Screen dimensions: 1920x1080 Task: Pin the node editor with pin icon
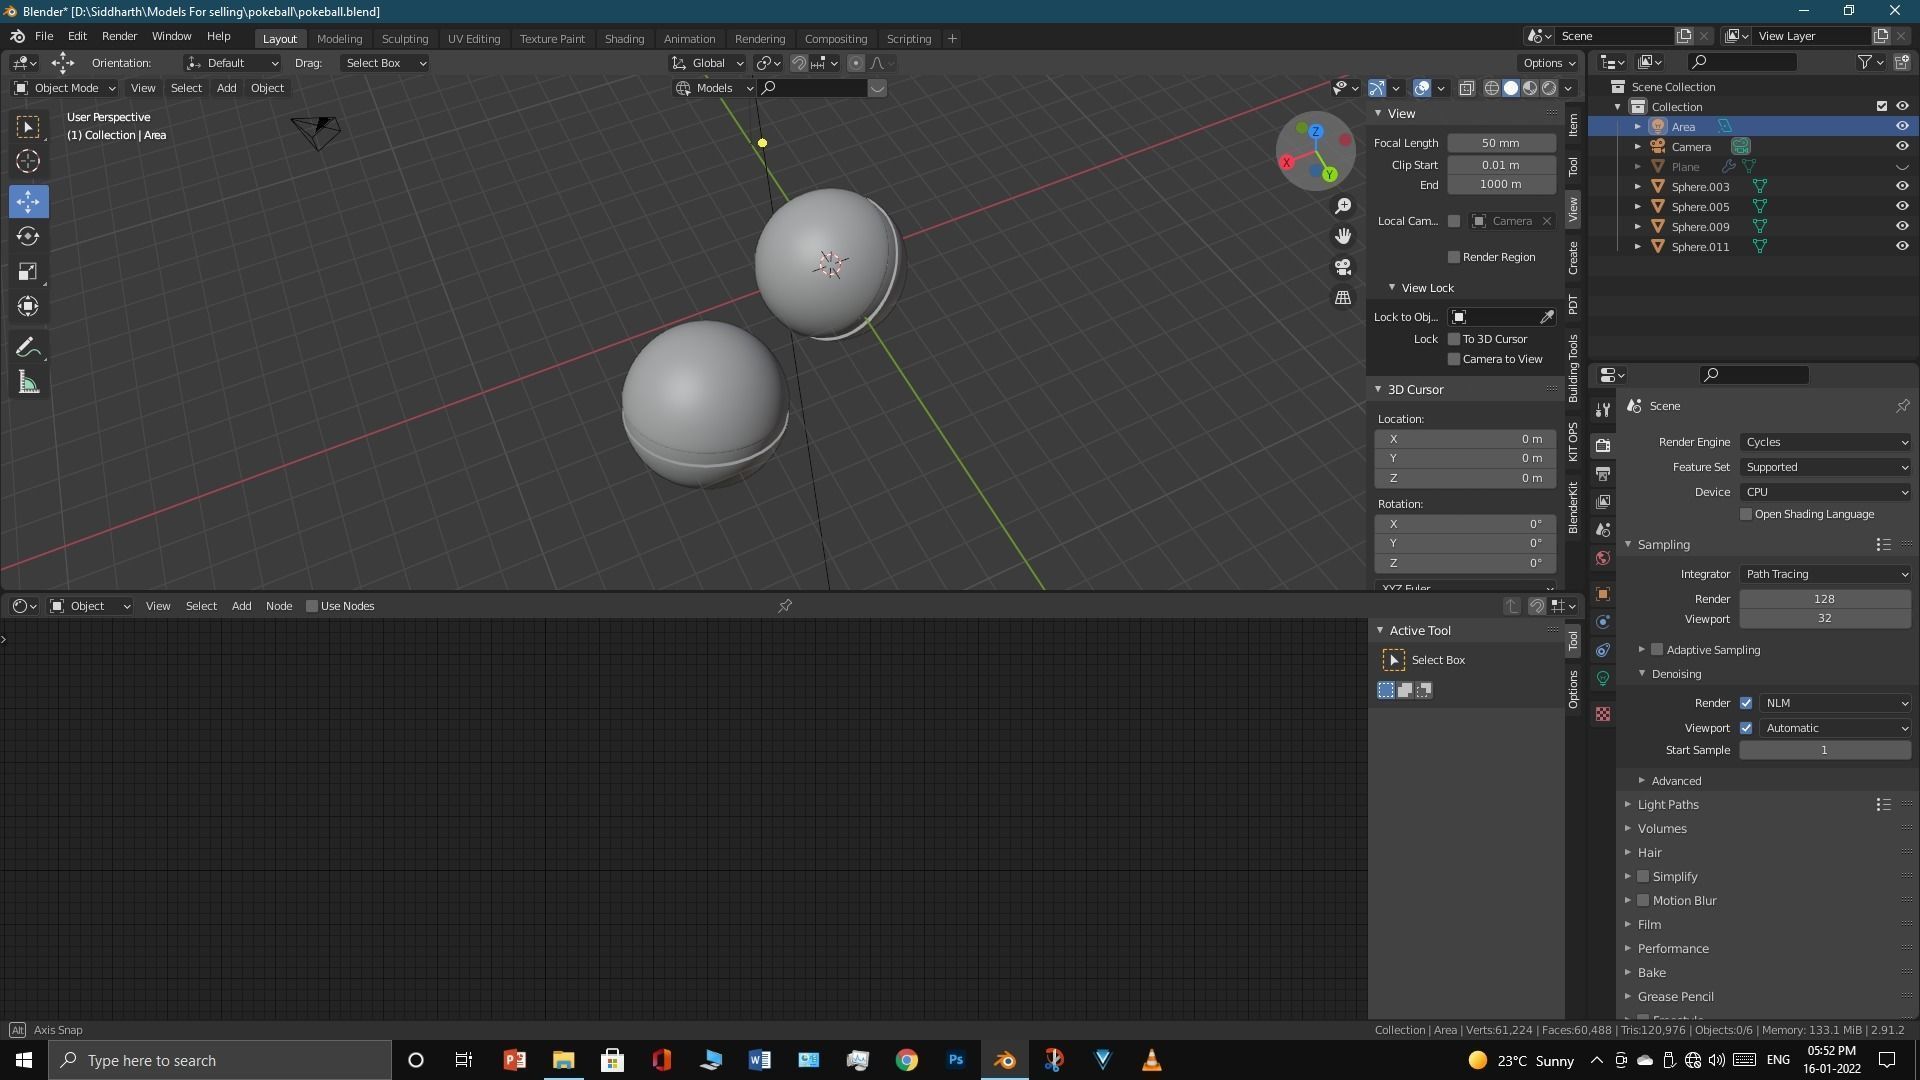pyautogui.click(x=785, y=606)
